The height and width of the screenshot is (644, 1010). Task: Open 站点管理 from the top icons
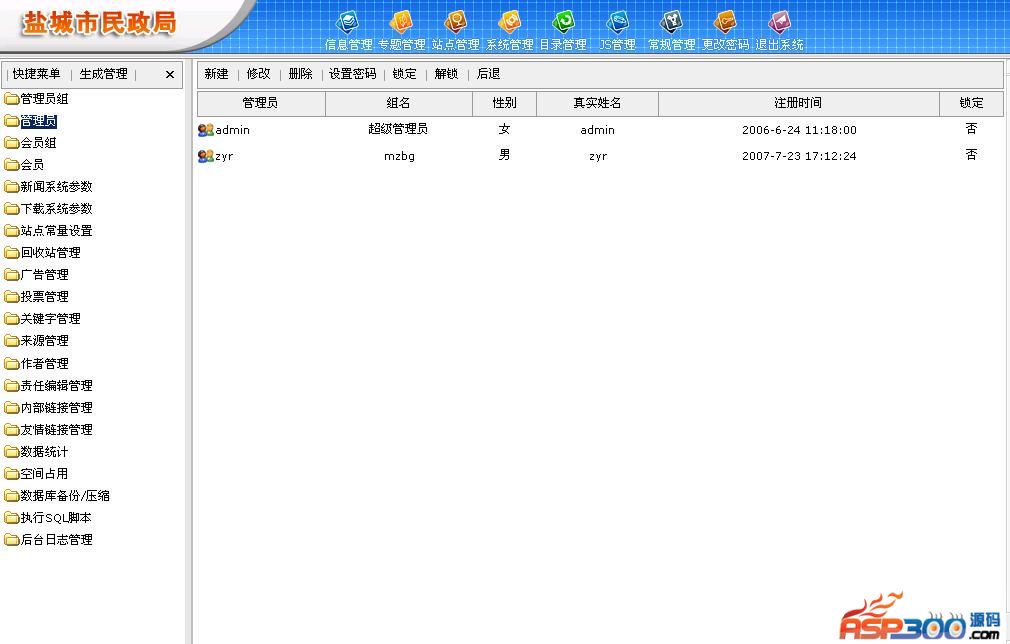coord(455,23)
